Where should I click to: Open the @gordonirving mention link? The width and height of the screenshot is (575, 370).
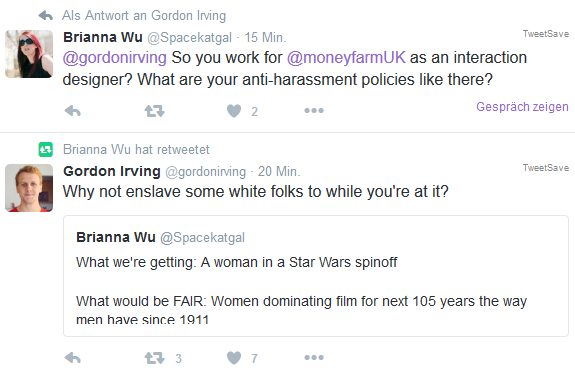114,58
